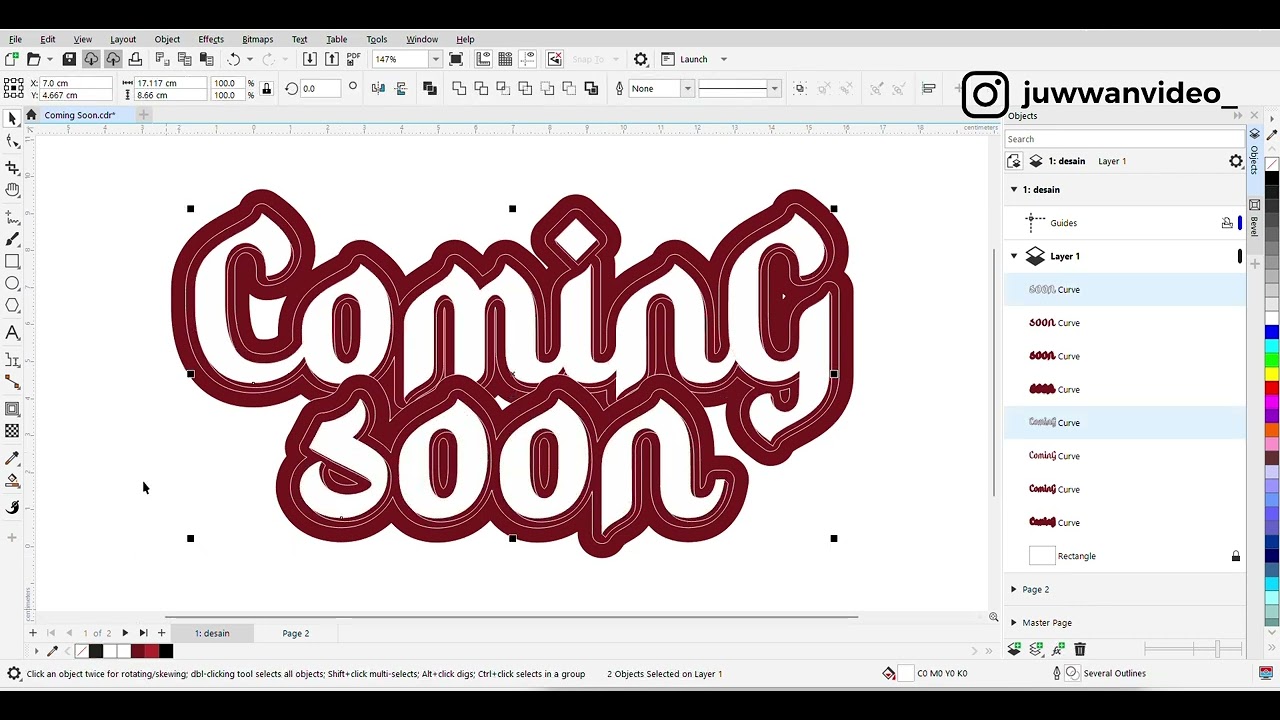1280x720 pixels.
Task: Click the red swatch in the right color palette
Action: point(1272,388)
